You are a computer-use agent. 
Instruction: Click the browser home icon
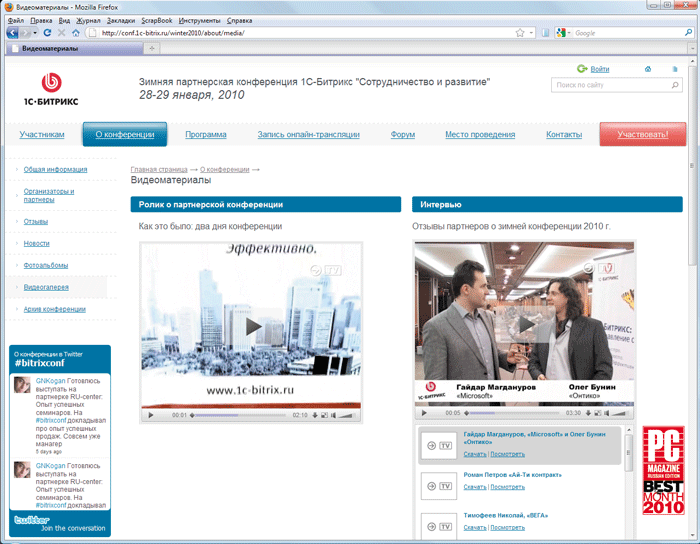click(x=76, y=33)
